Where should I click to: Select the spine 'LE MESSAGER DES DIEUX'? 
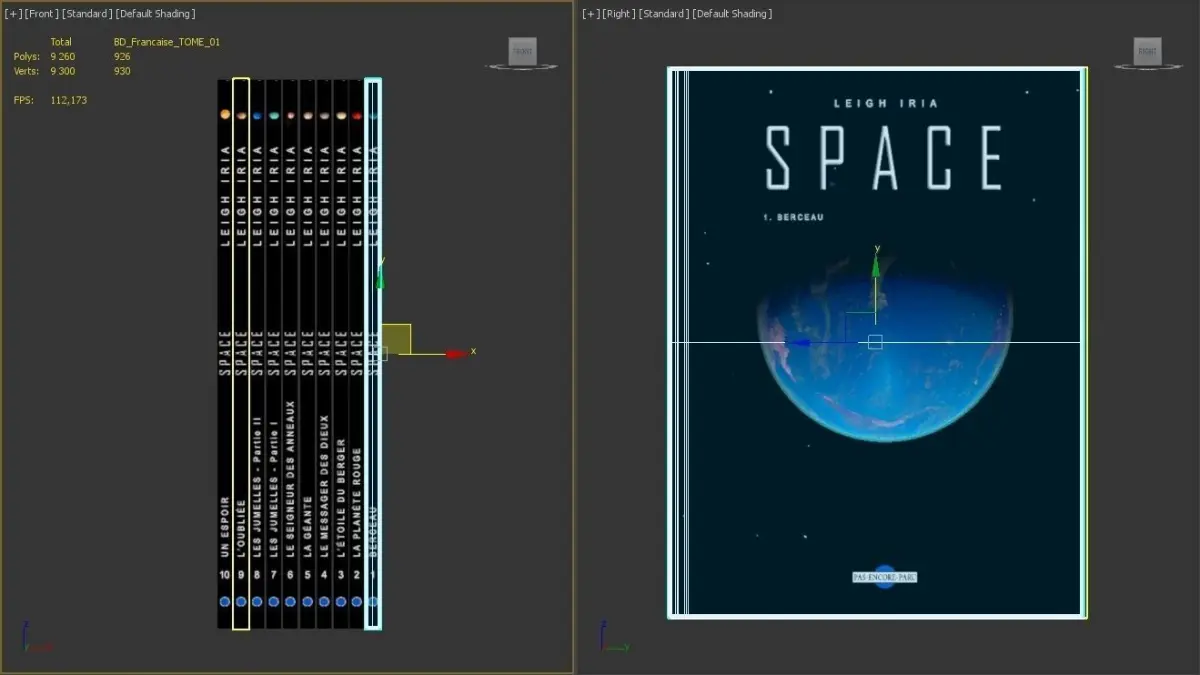tap(323, 354)
